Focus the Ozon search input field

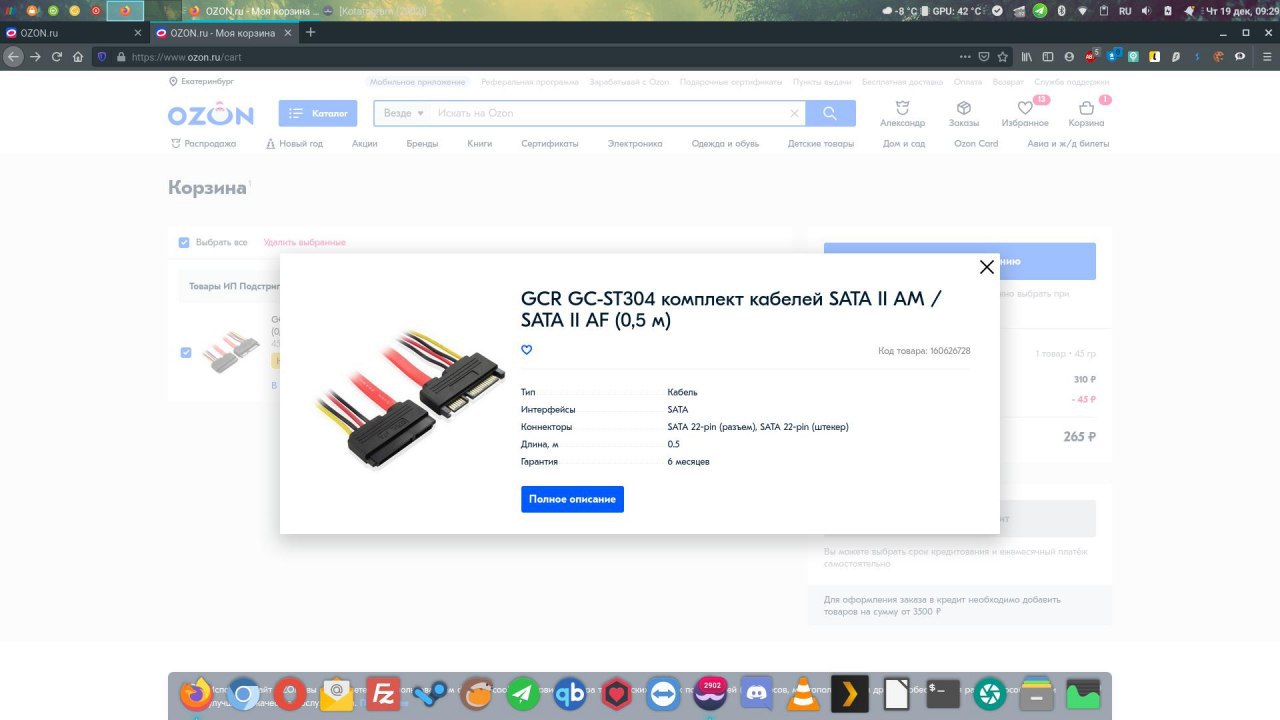612,113
